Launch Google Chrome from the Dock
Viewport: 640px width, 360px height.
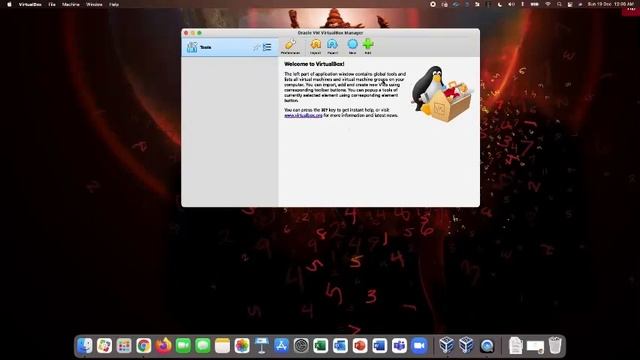[x=144, y=346]
